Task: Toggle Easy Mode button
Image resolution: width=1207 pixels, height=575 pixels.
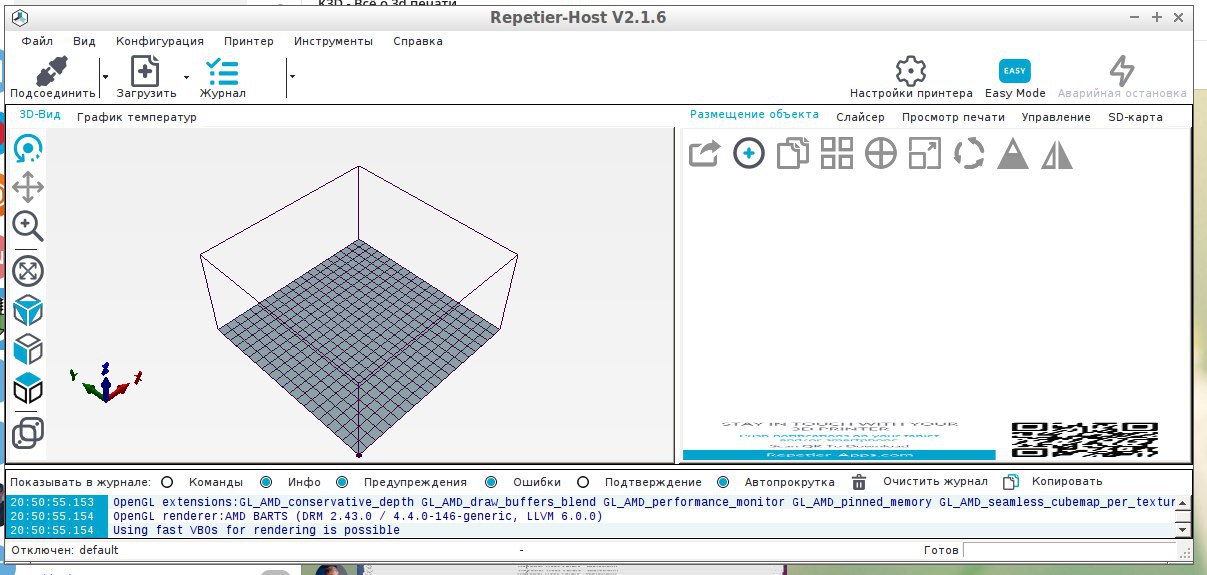Action: 1015,71
